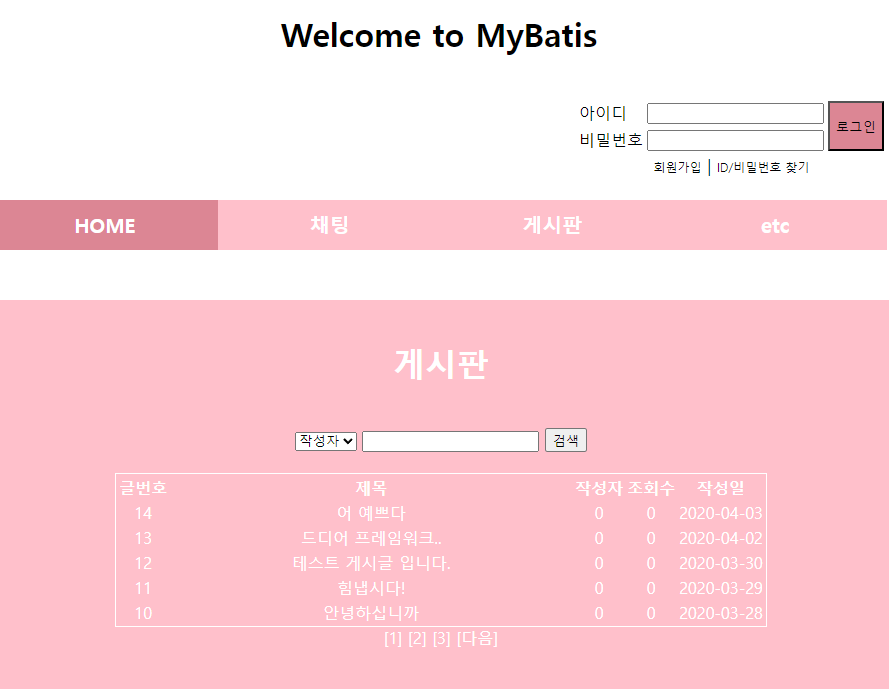Click the [다음] pagination link
This screenshot has height=689, width=889.
click(x=477, y=639)
